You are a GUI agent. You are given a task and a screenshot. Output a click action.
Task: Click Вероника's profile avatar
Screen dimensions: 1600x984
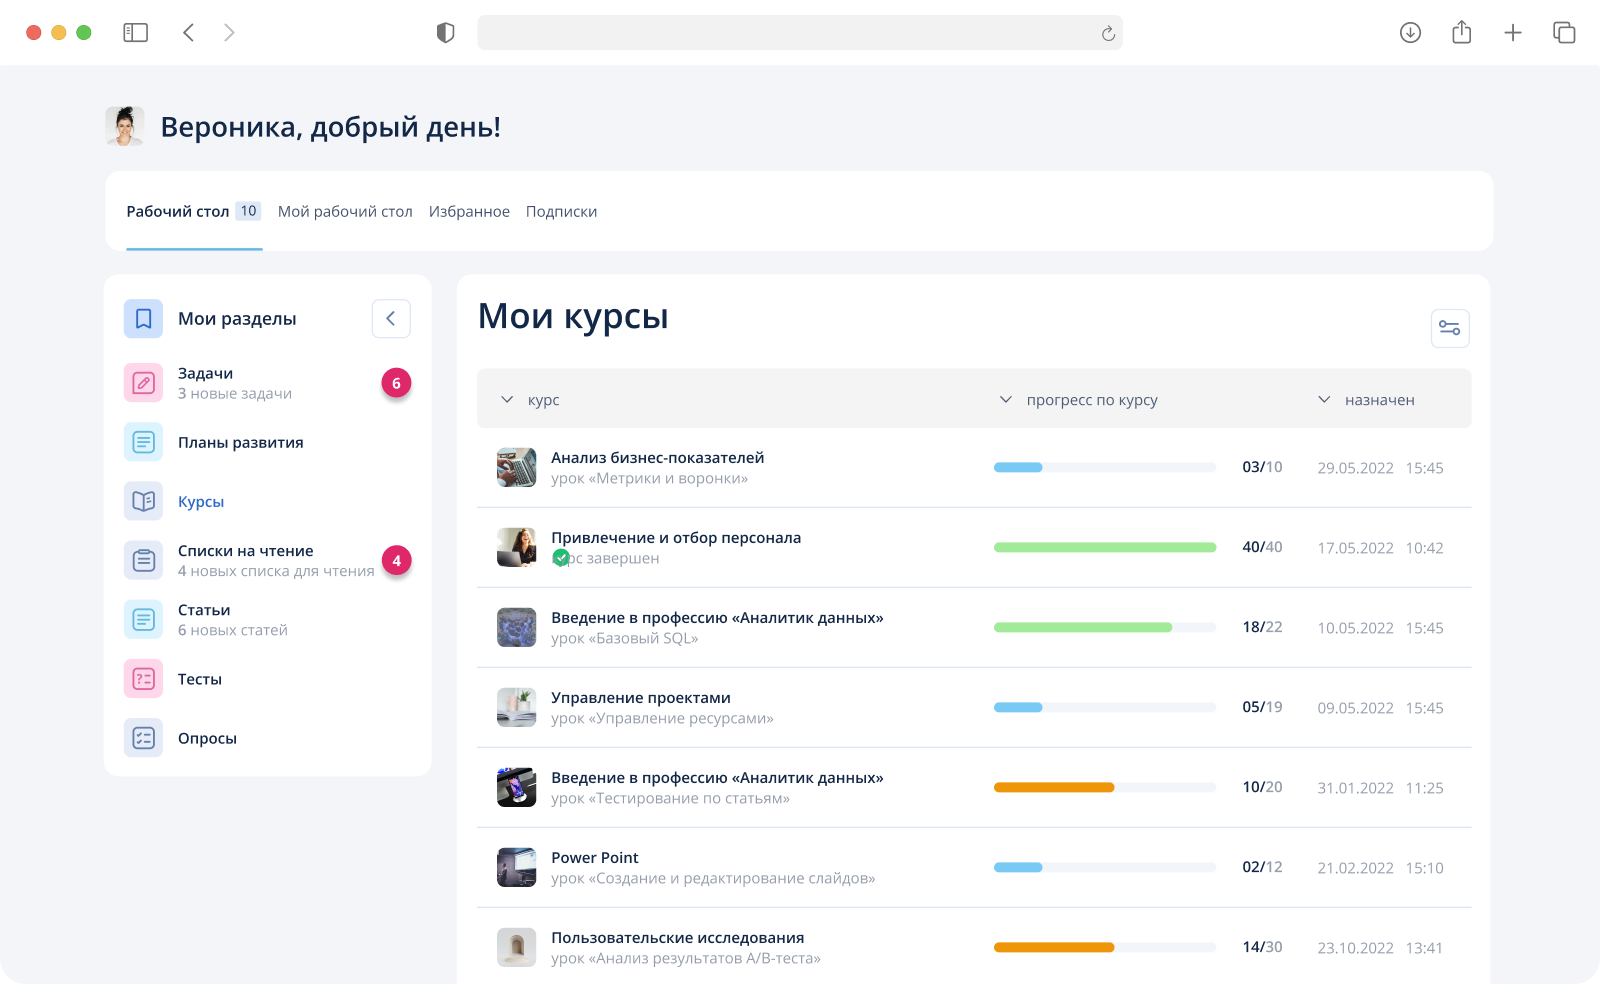click(x=124, y=126)
